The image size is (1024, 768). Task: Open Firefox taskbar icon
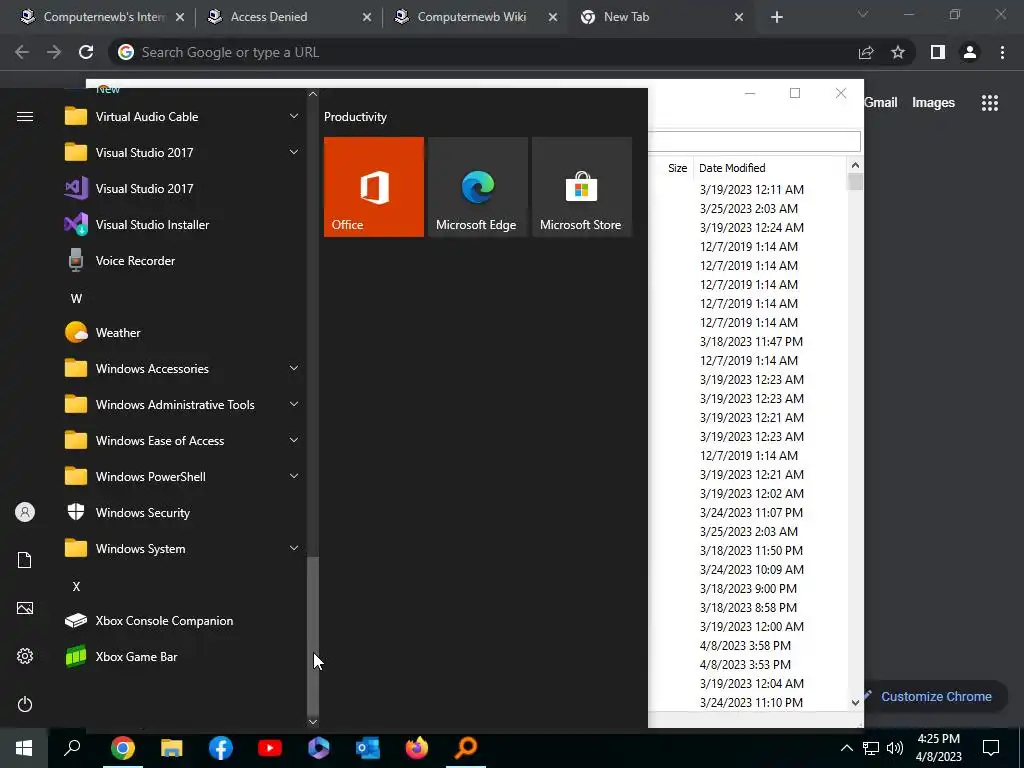417,748
